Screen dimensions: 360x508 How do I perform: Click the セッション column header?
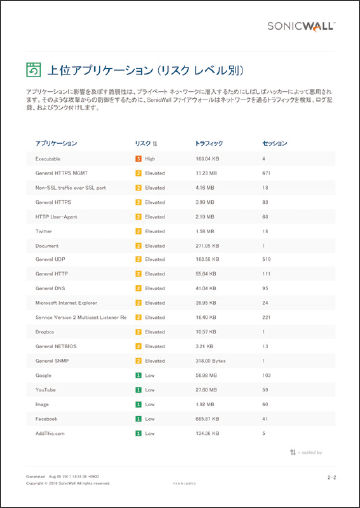point(275,143)
